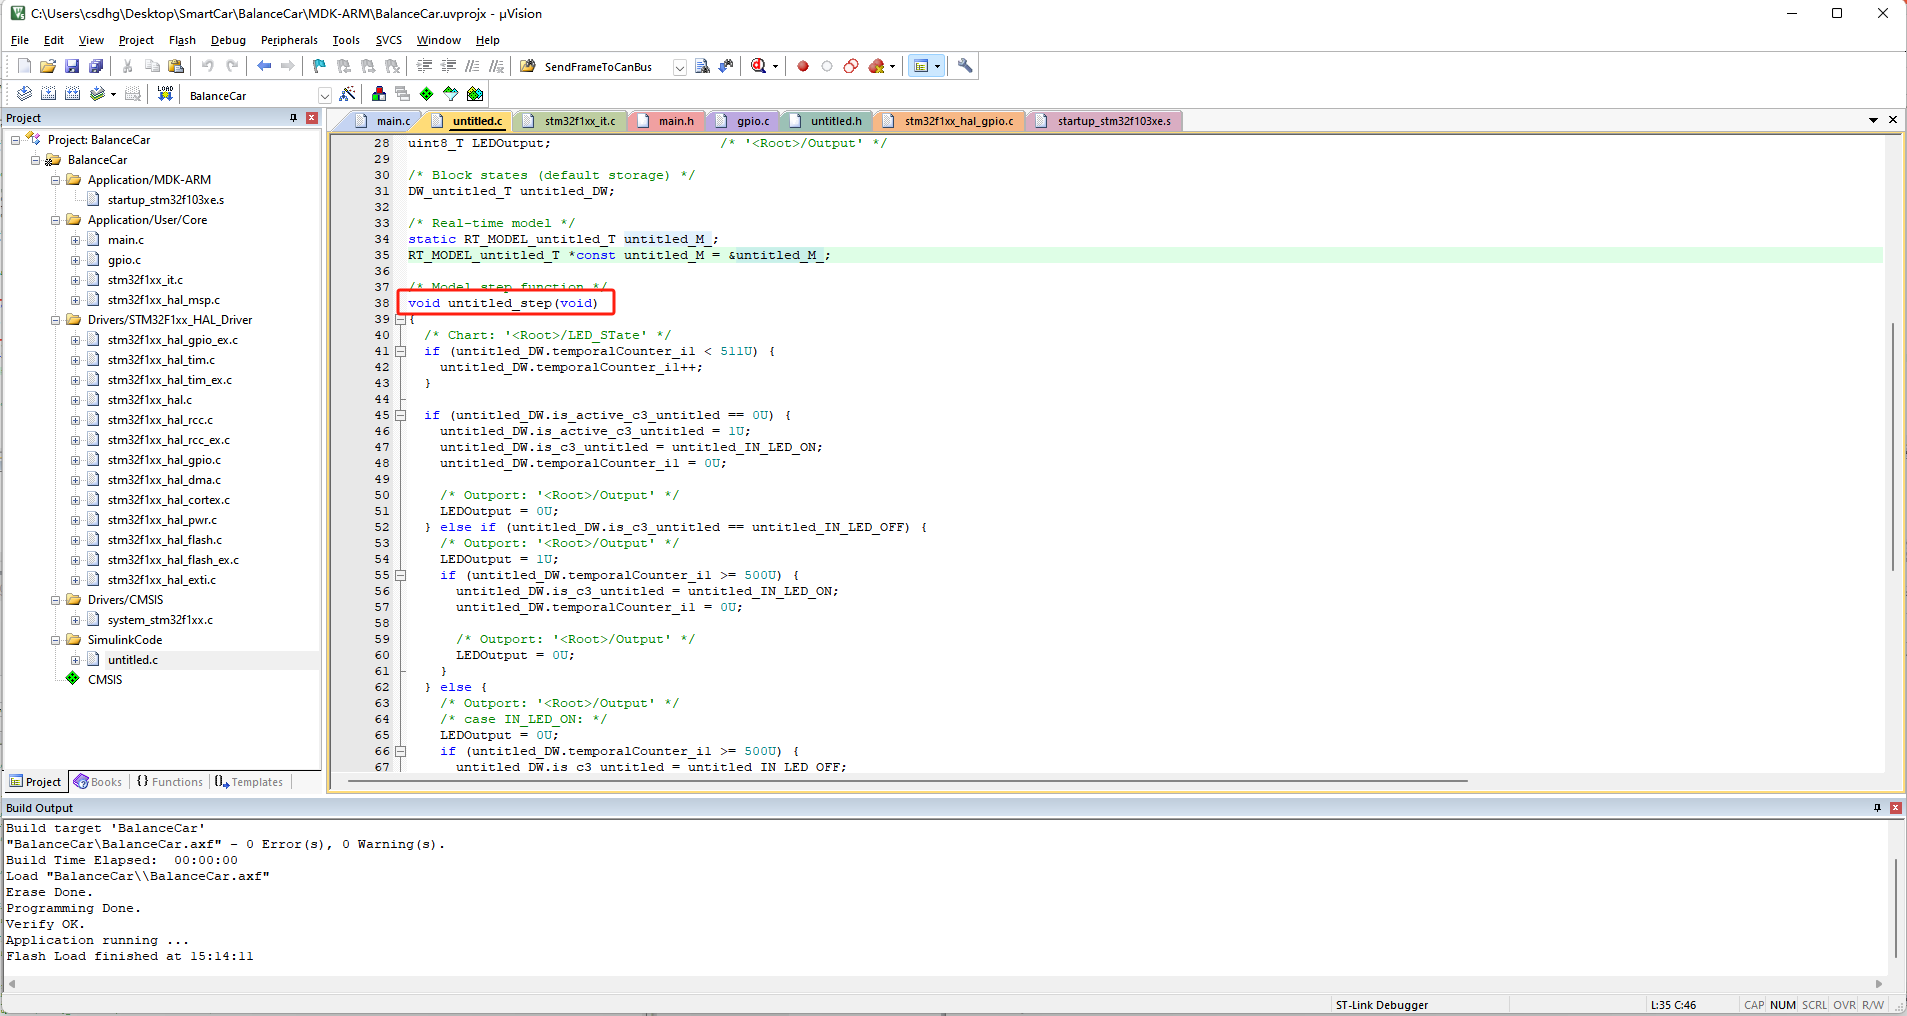Open the Peripherals menu
The width and height of the screenshot is (1907, 1016).
pyautogui.click(x=289, y=40)
